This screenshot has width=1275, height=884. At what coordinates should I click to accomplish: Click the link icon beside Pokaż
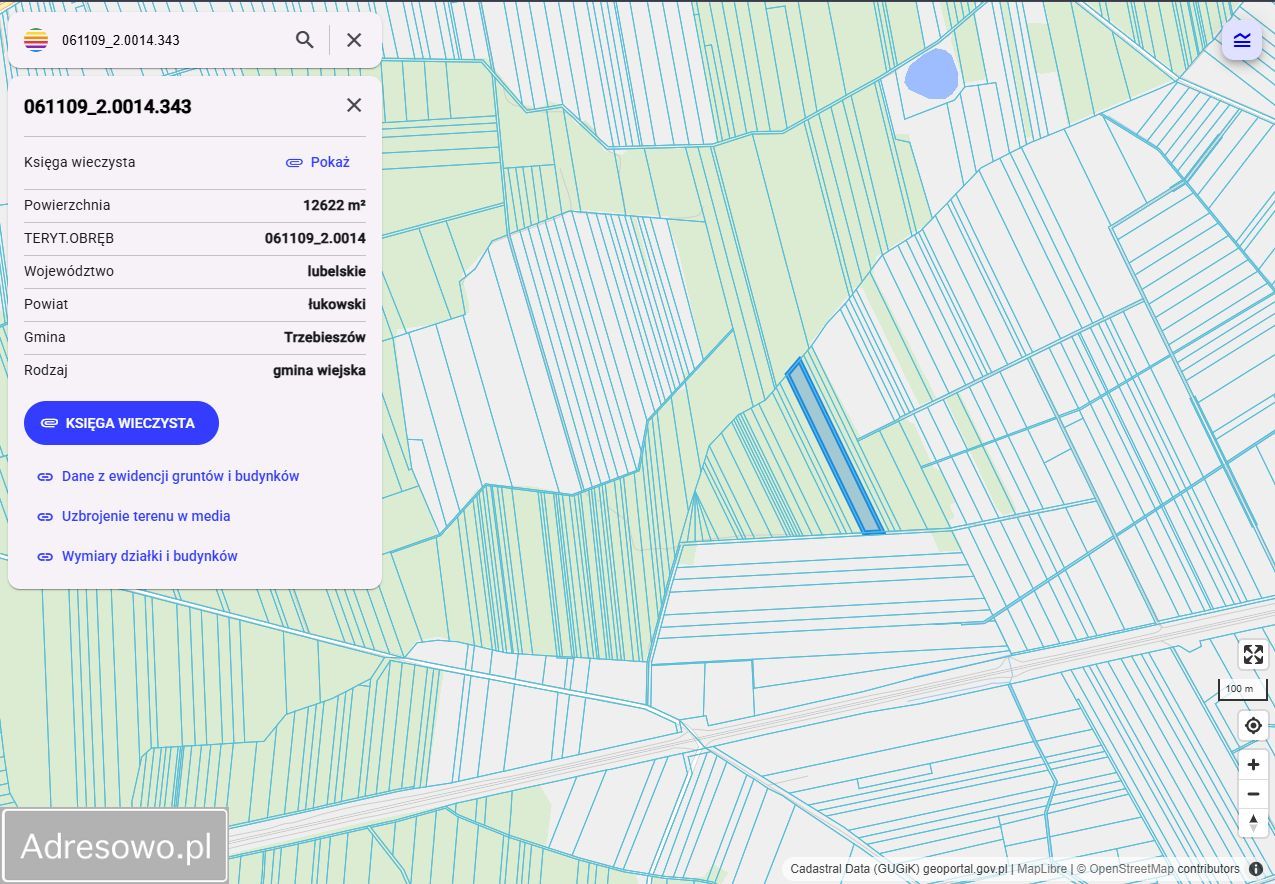click(x=294, y=162)
